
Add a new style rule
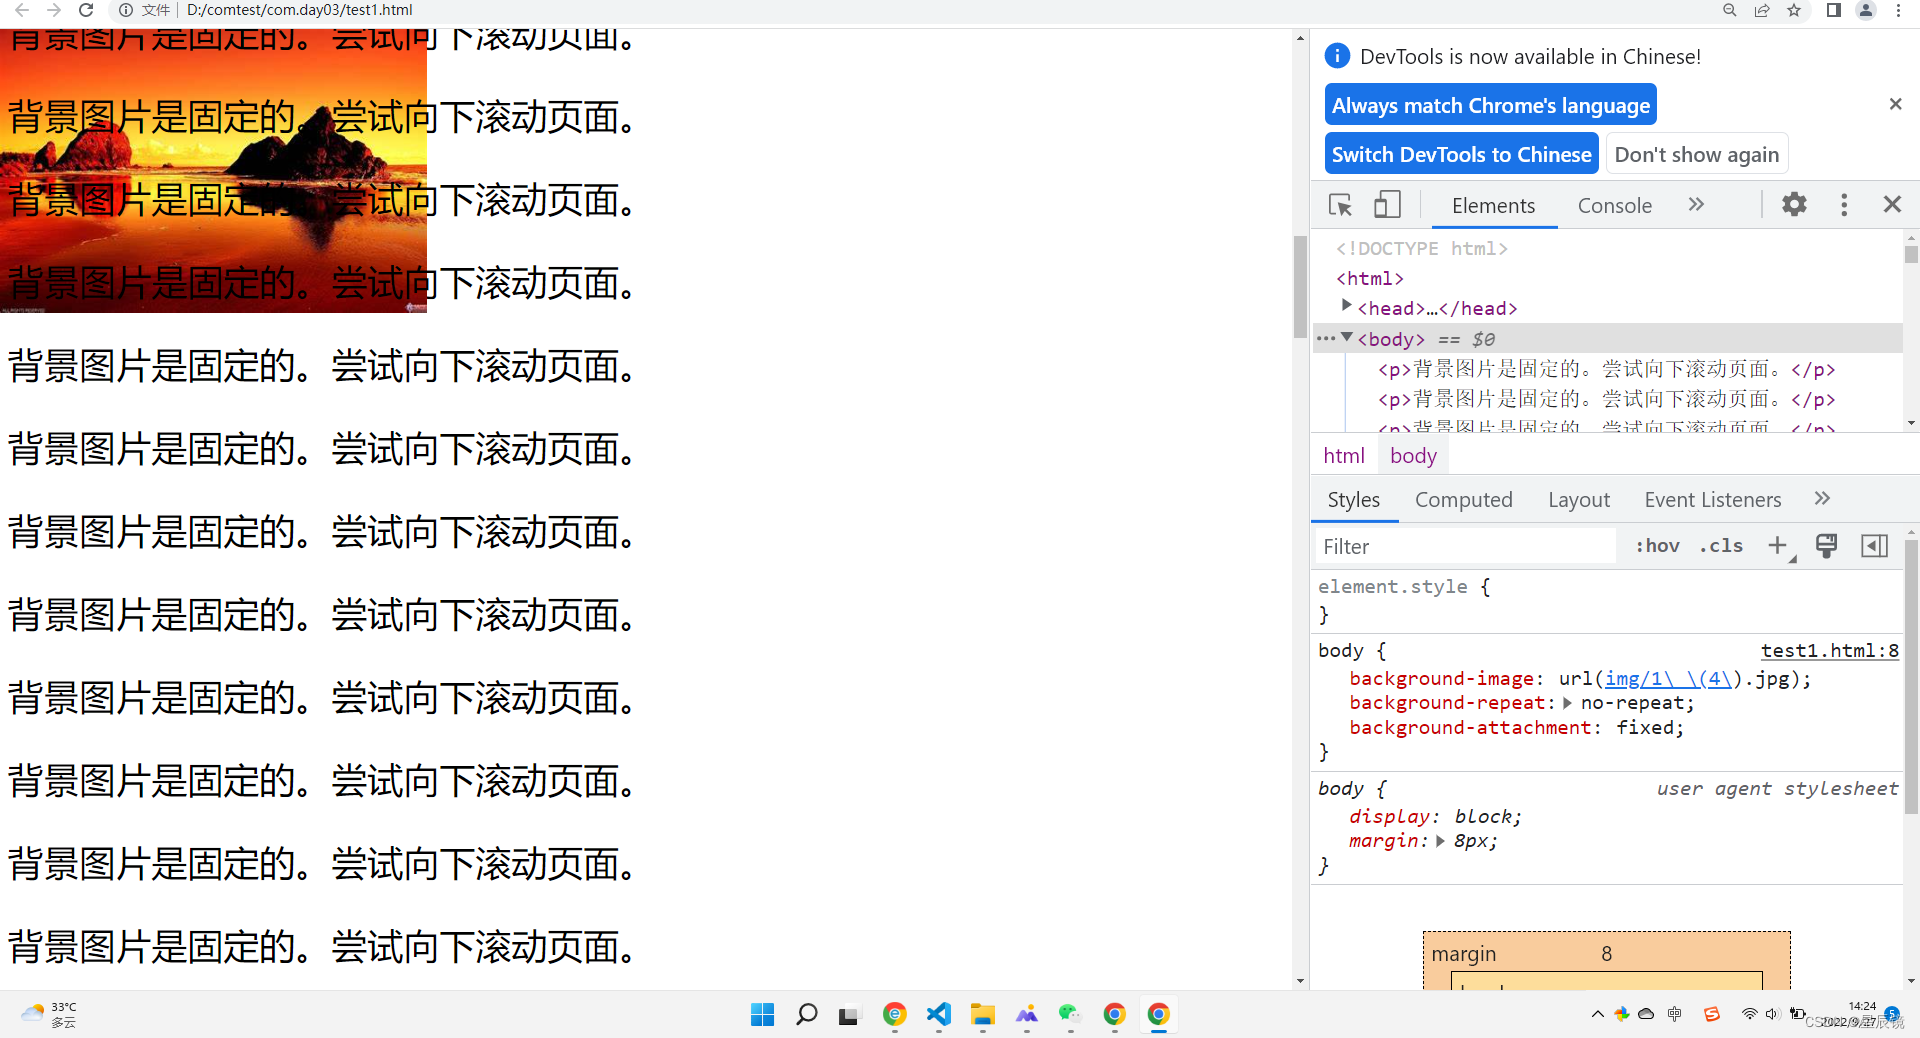point(1778,546)
